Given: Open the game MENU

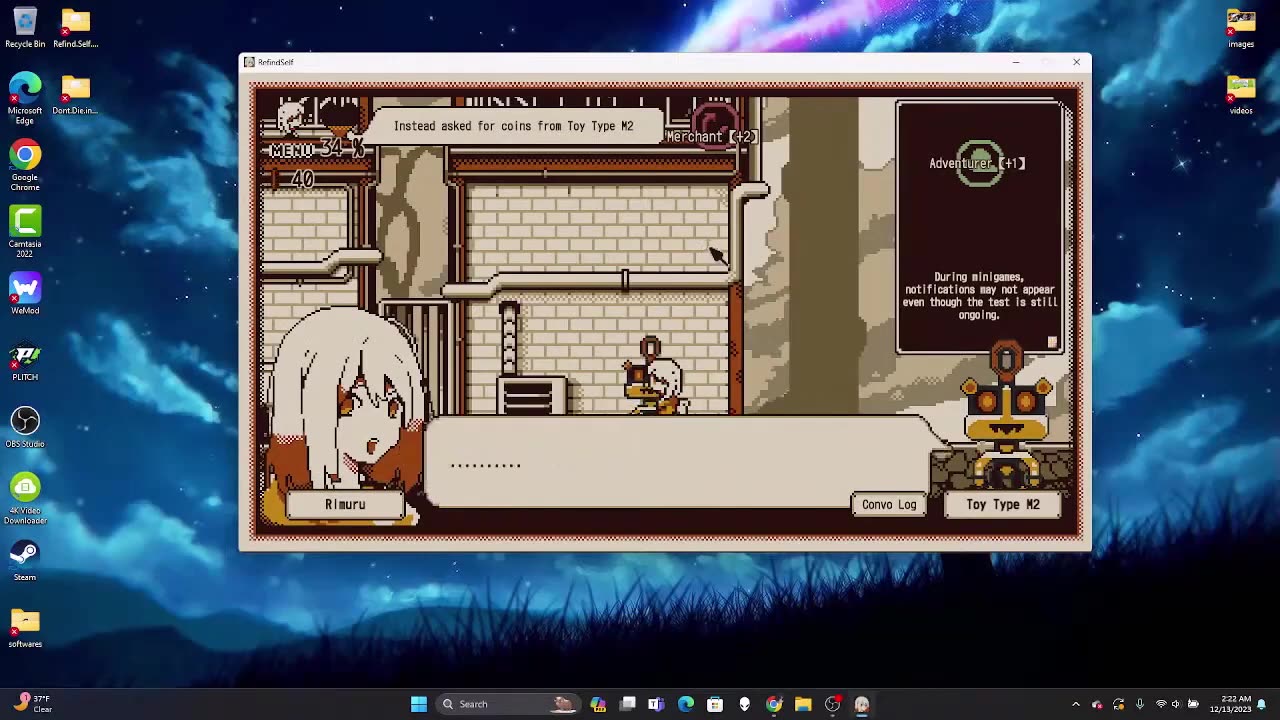Looking at the screenshot, I should 292,150.
